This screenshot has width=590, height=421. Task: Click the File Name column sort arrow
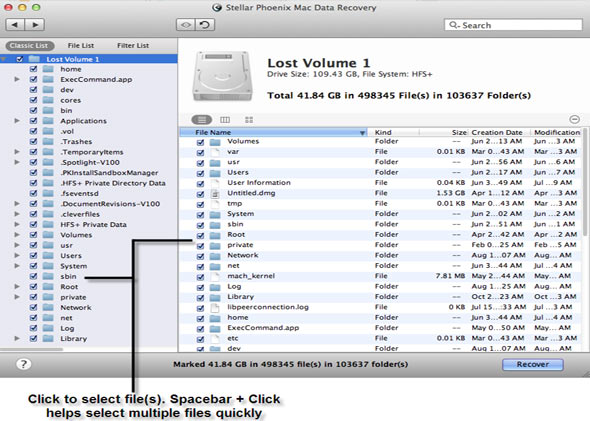[x=362, y=133]
